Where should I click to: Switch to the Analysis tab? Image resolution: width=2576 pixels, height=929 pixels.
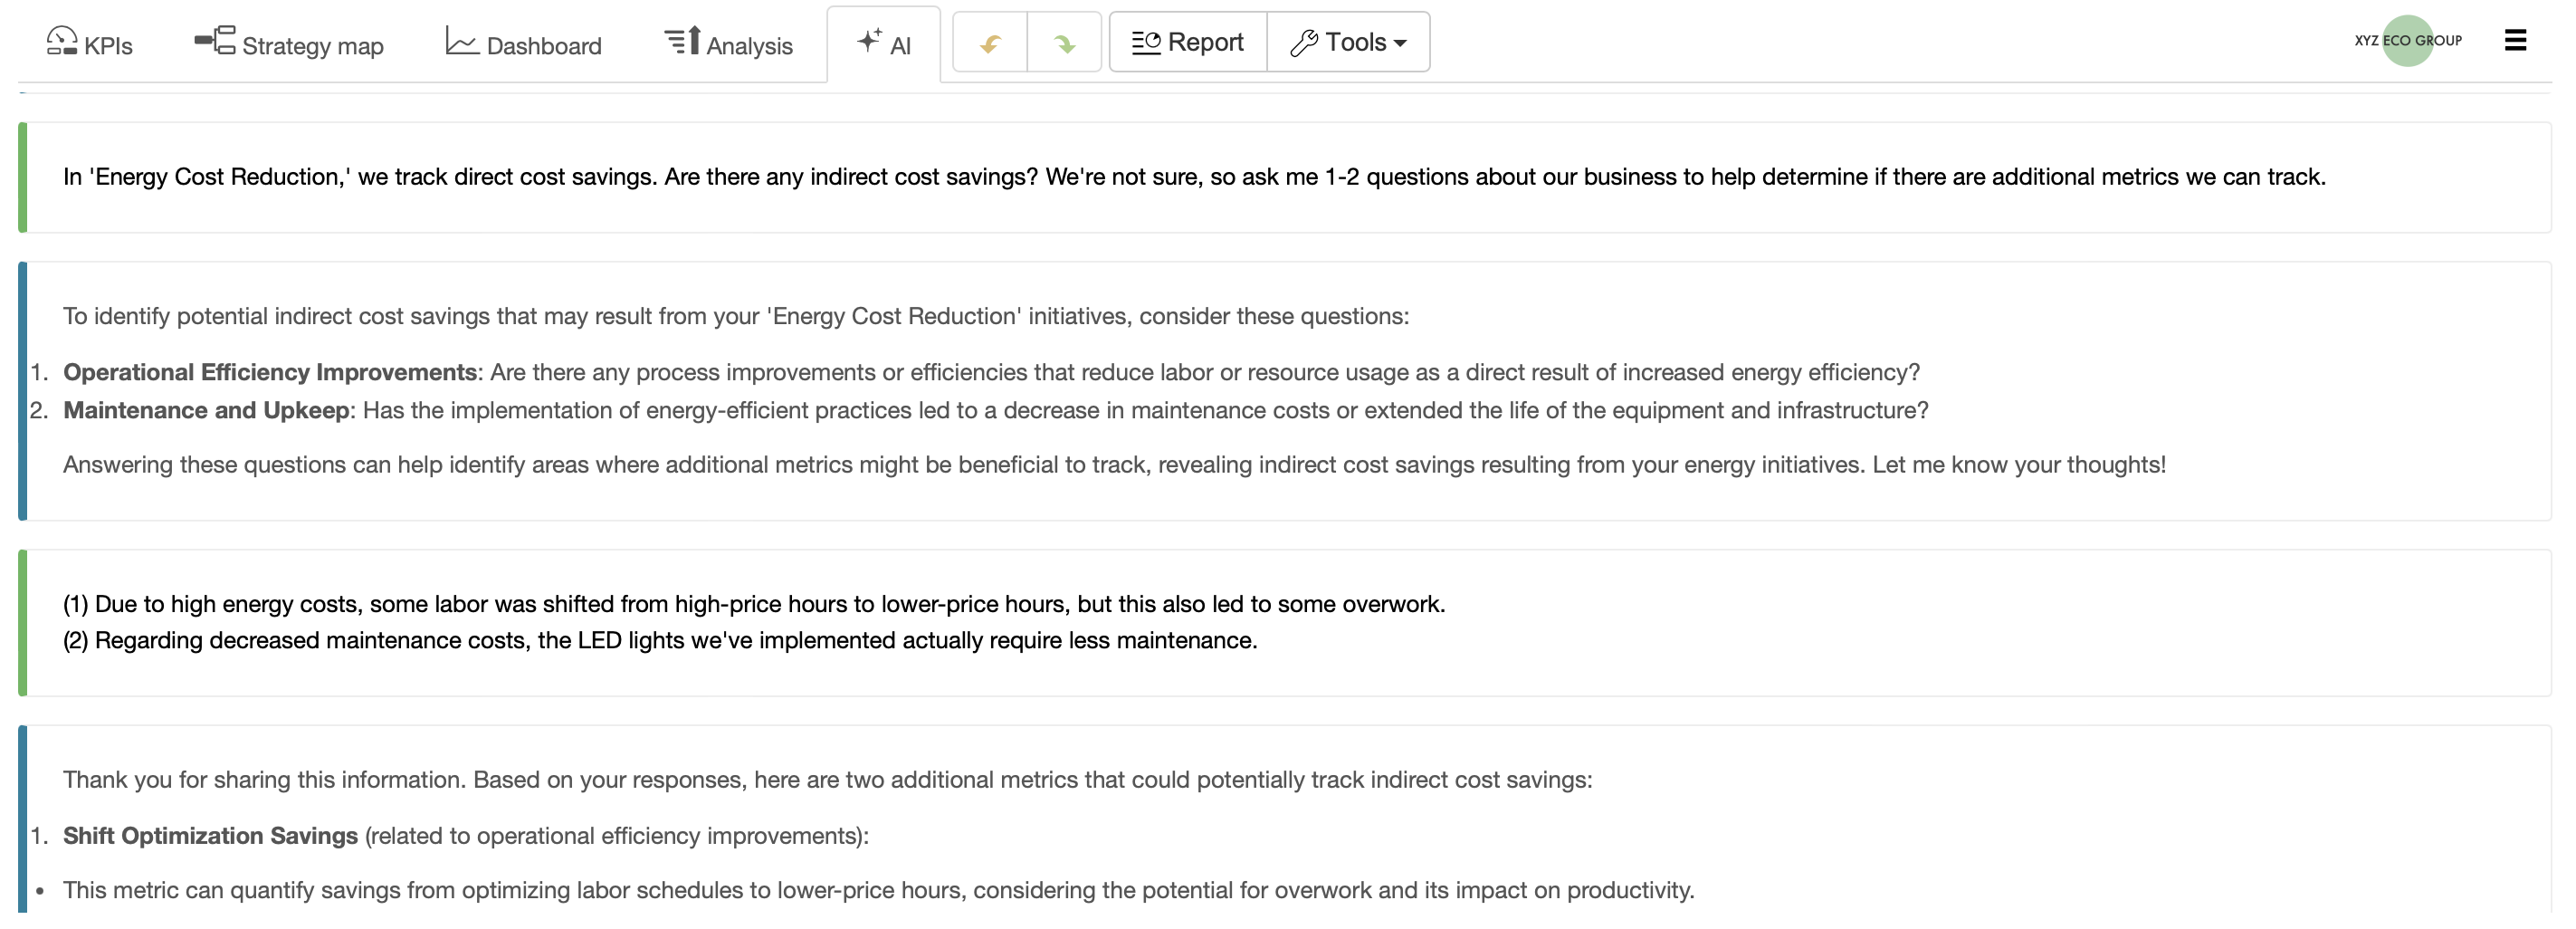728,44
